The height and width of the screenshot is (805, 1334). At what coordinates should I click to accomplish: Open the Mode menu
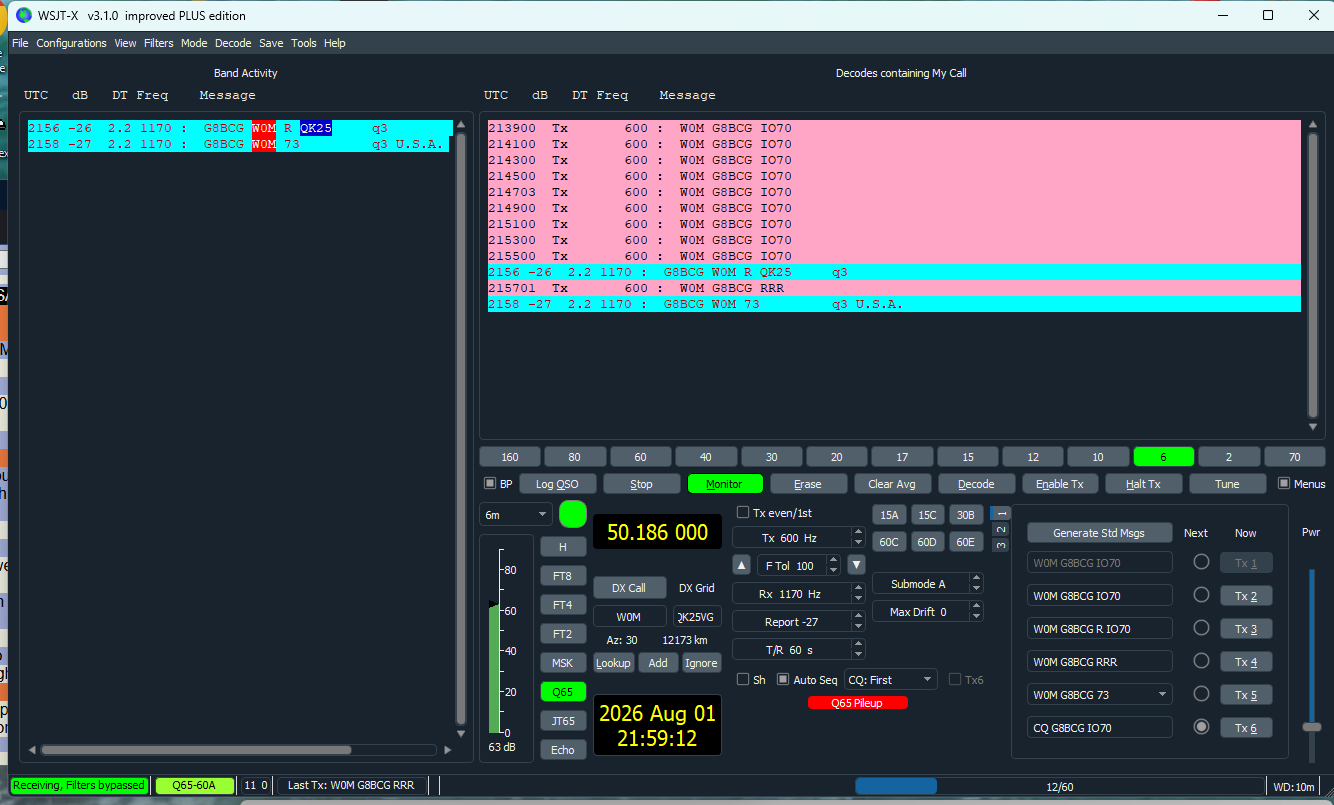(194, 43)
